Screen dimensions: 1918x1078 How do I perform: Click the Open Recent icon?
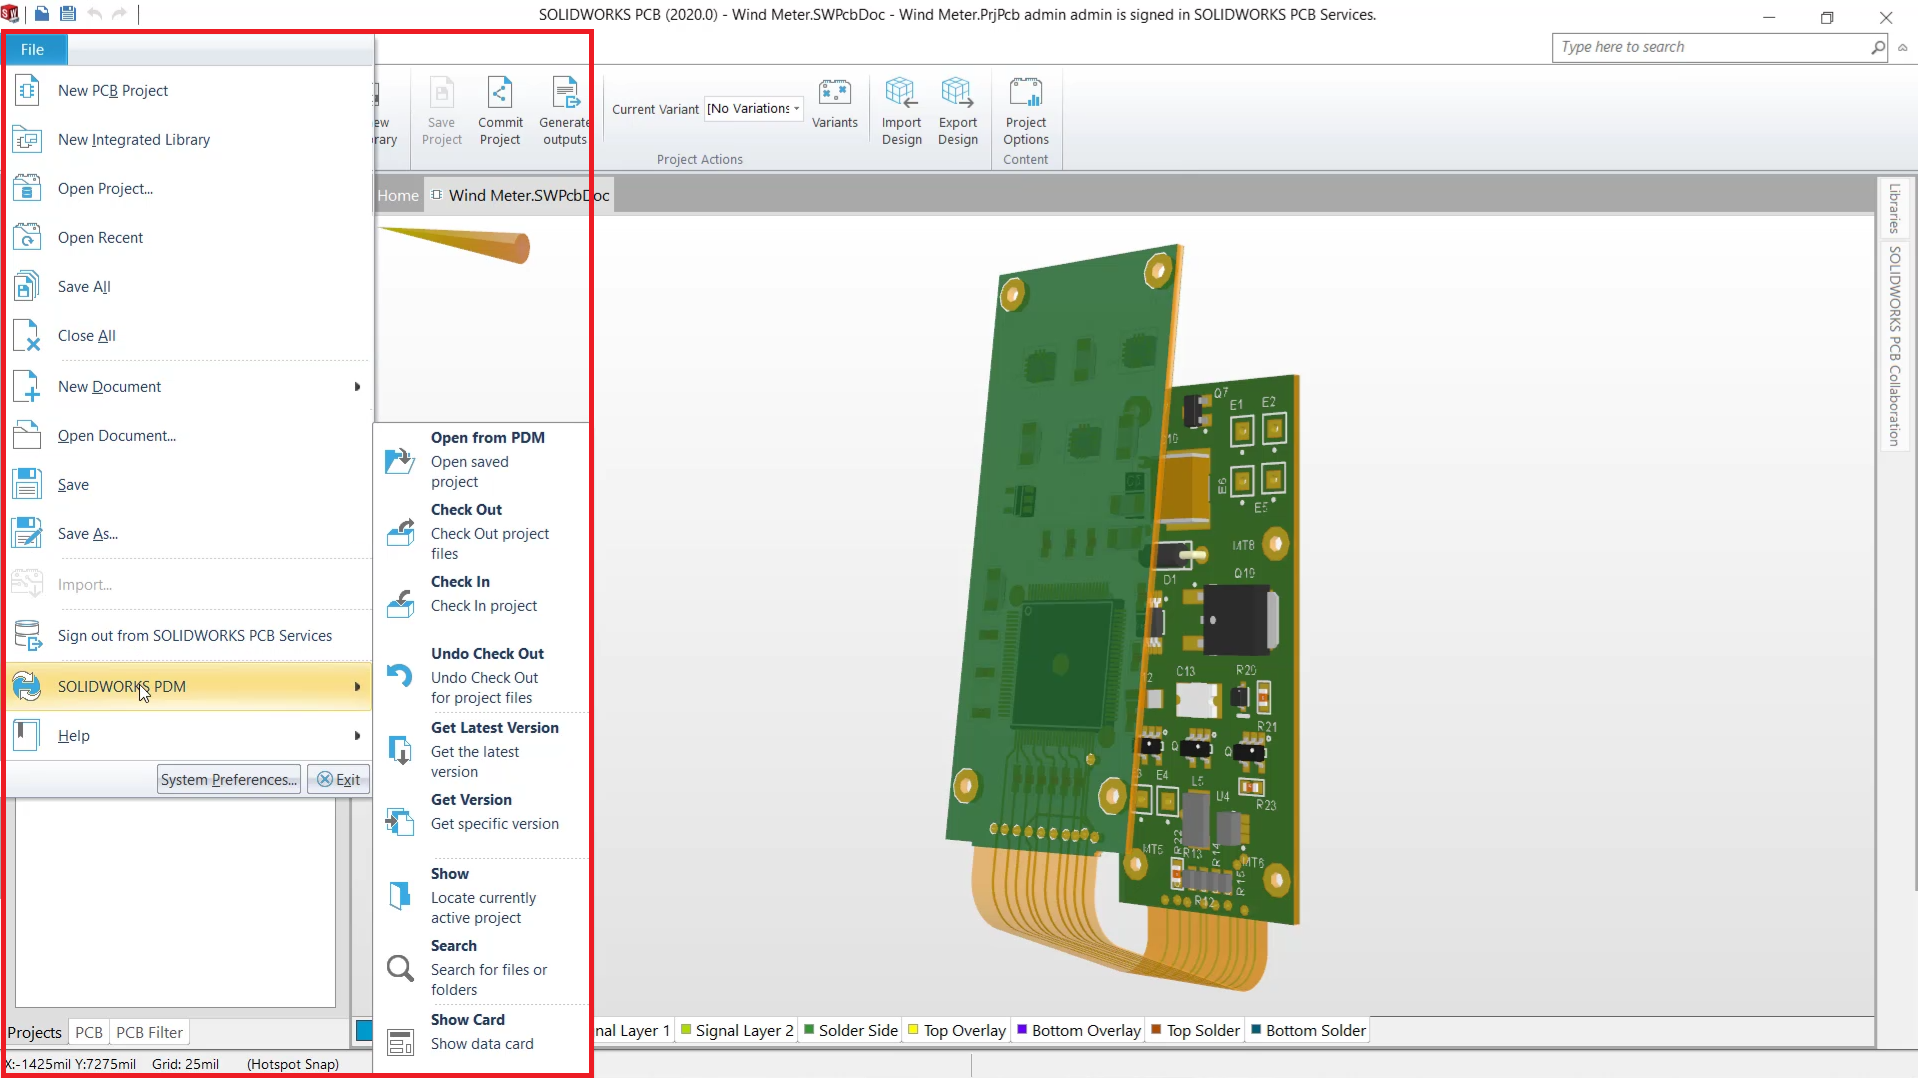[27, 238]
